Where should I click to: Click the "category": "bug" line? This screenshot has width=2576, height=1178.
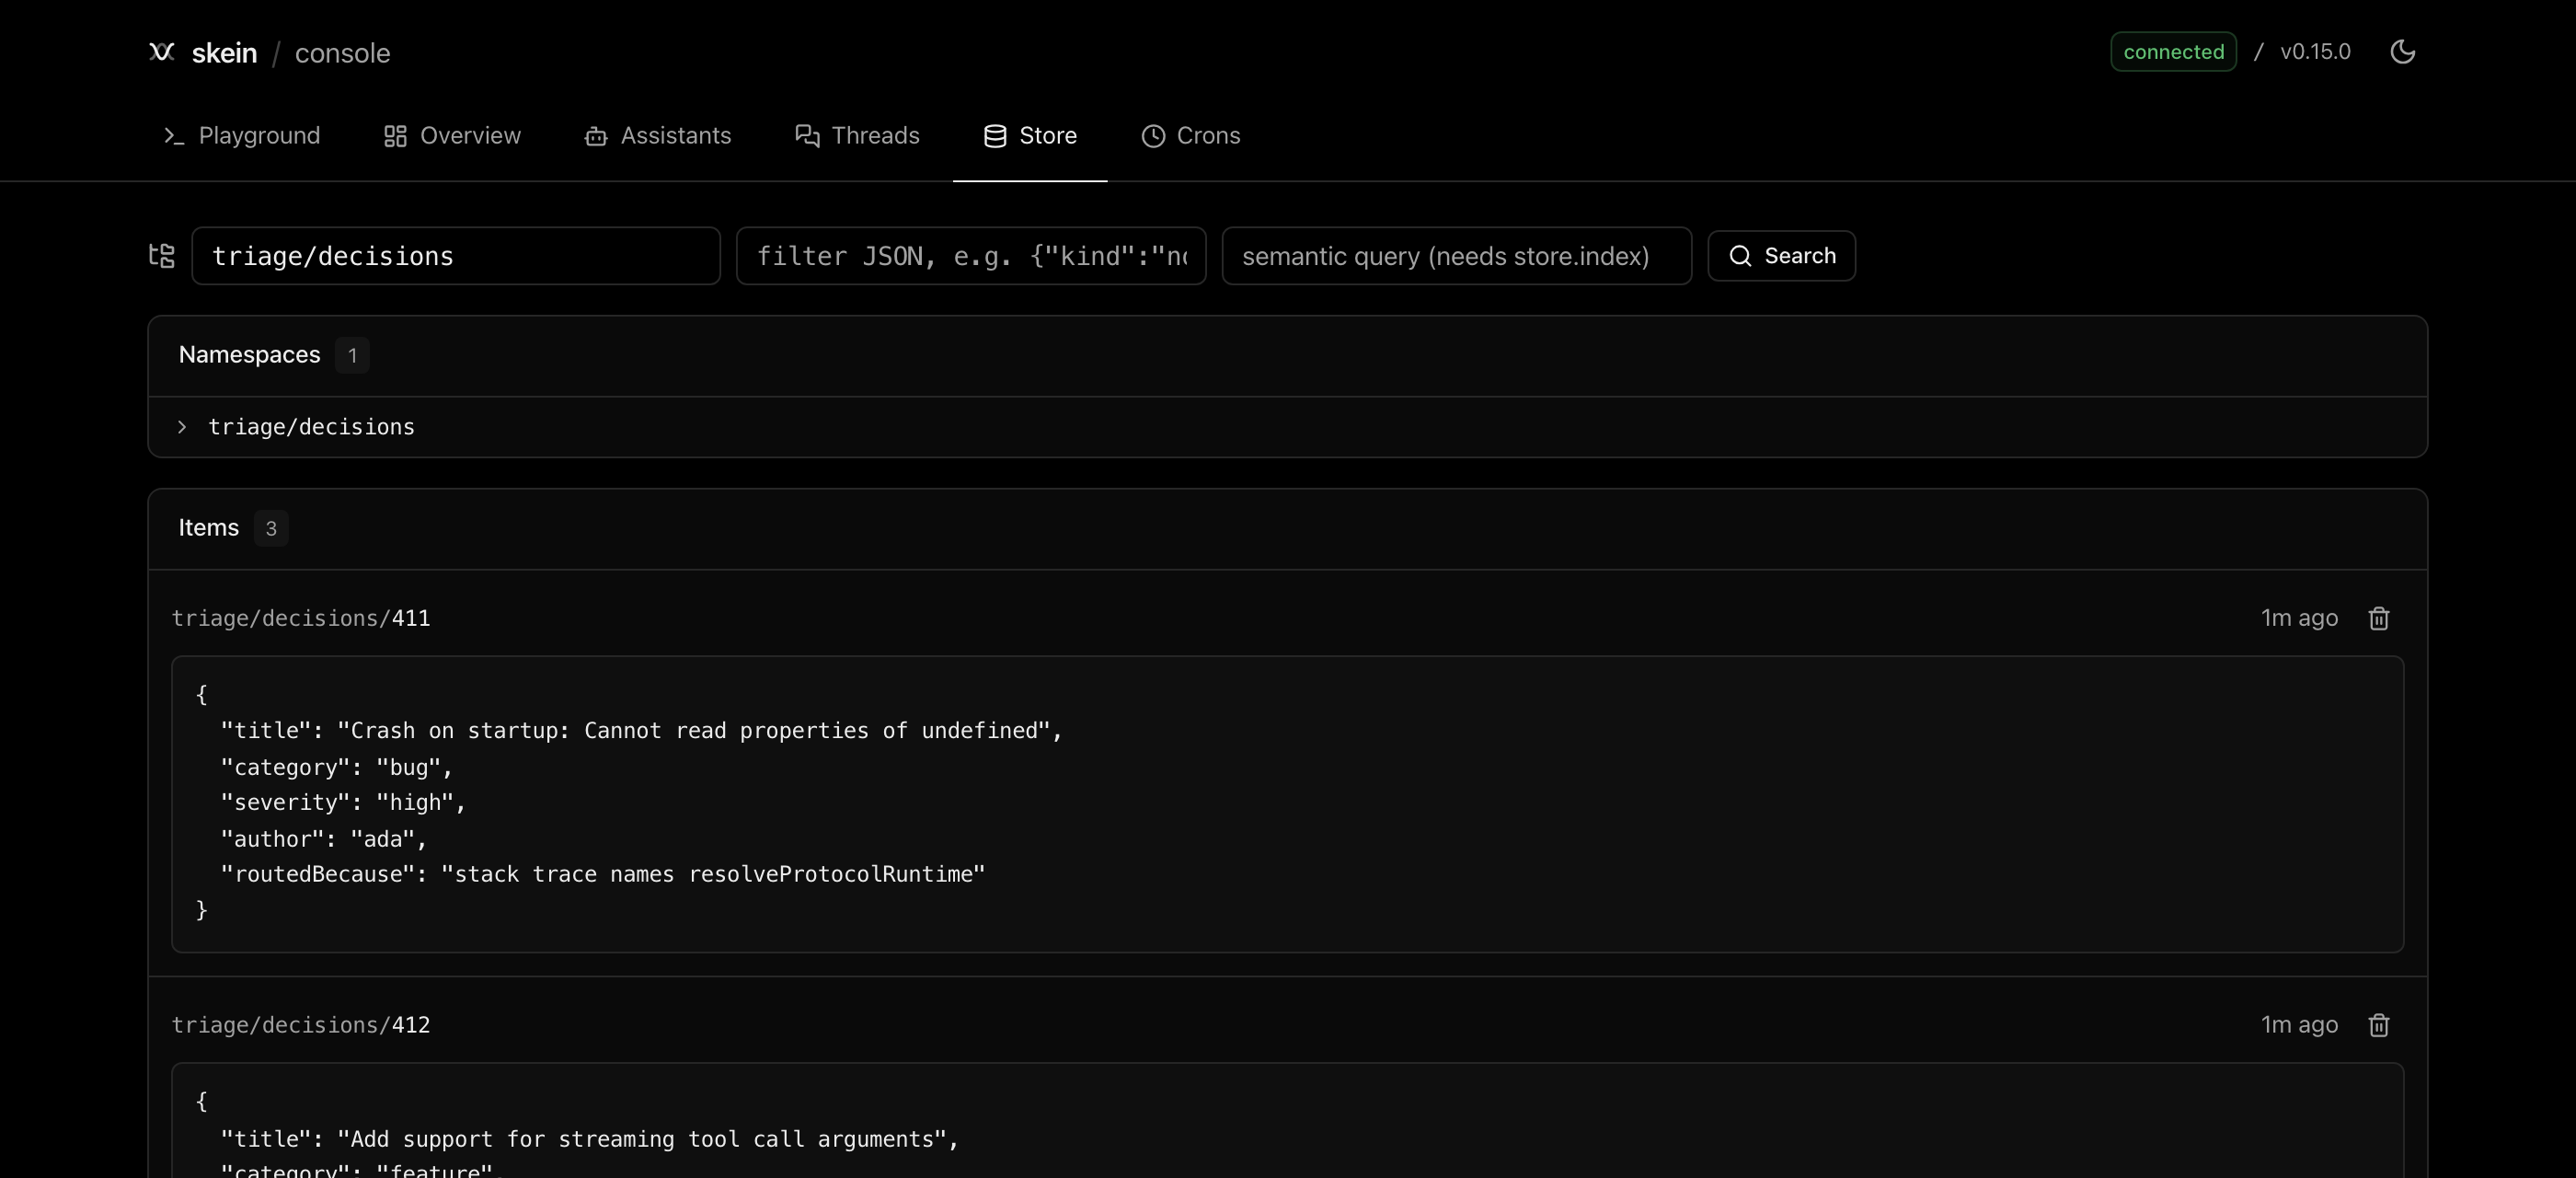337,767
